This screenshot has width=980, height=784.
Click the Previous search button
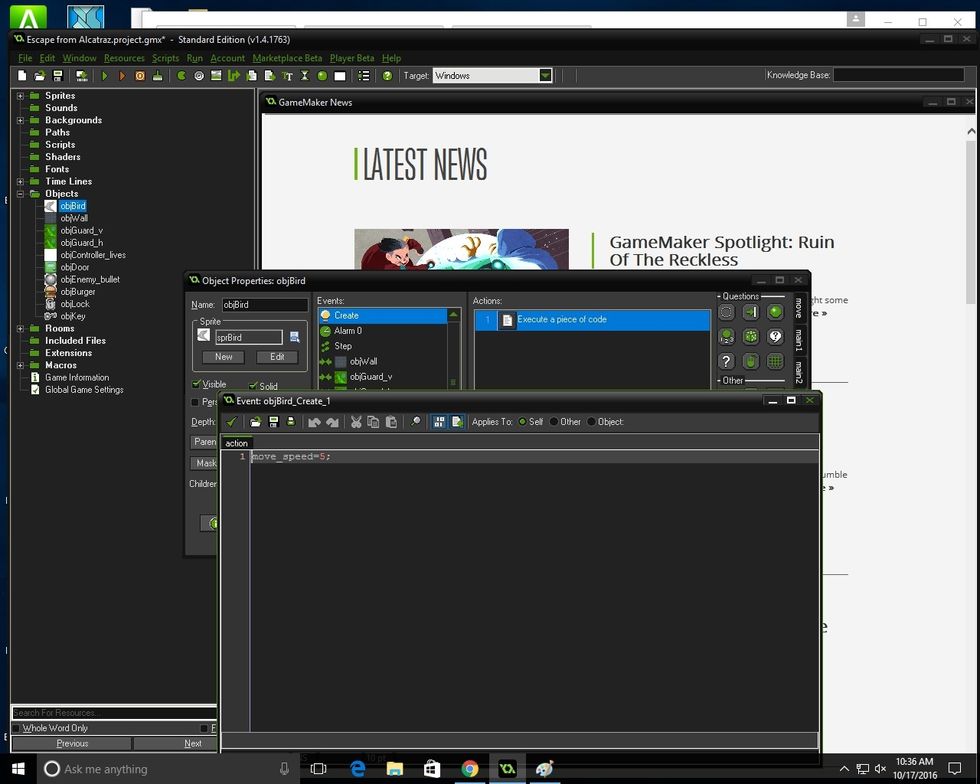tap(72, 743)
